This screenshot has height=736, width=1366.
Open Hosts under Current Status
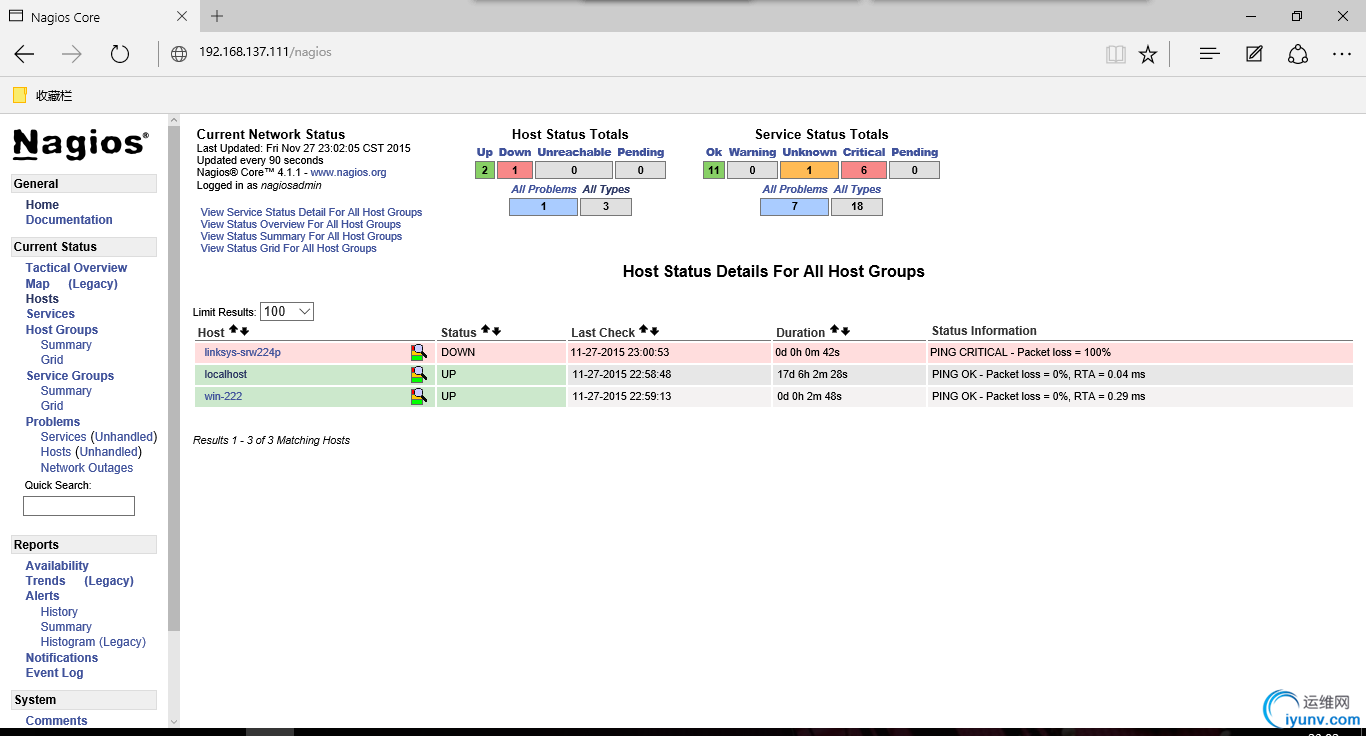pyautogui.click(x=42, y=299)
